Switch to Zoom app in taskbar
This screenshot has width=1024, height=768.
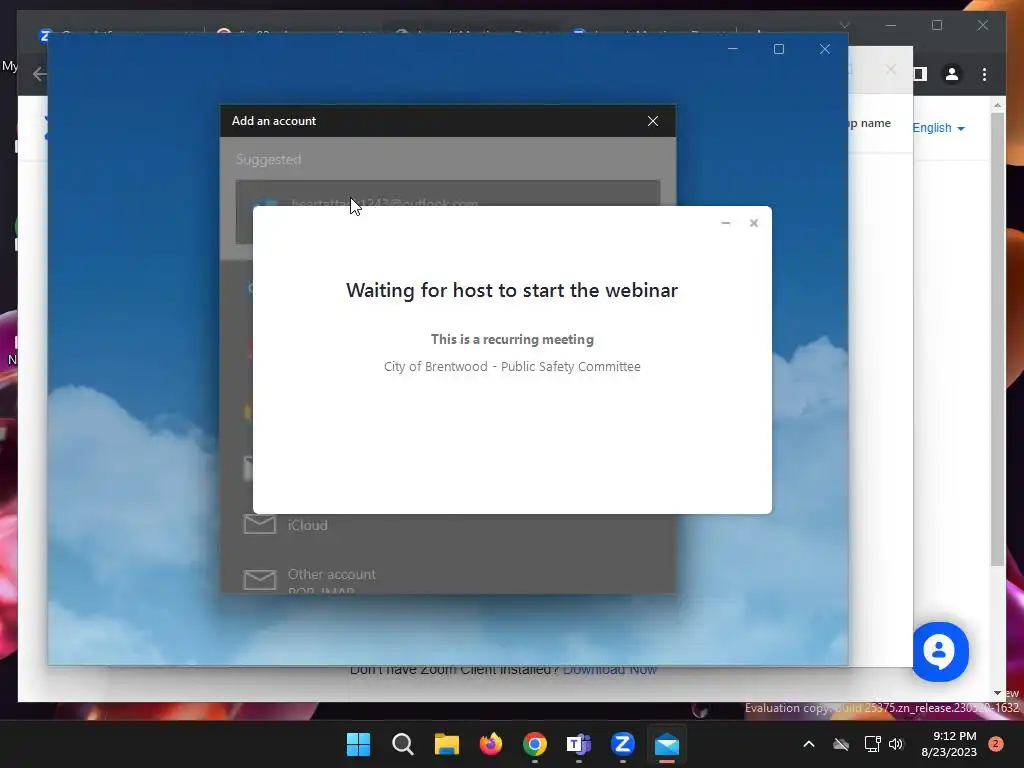(622, 744)
